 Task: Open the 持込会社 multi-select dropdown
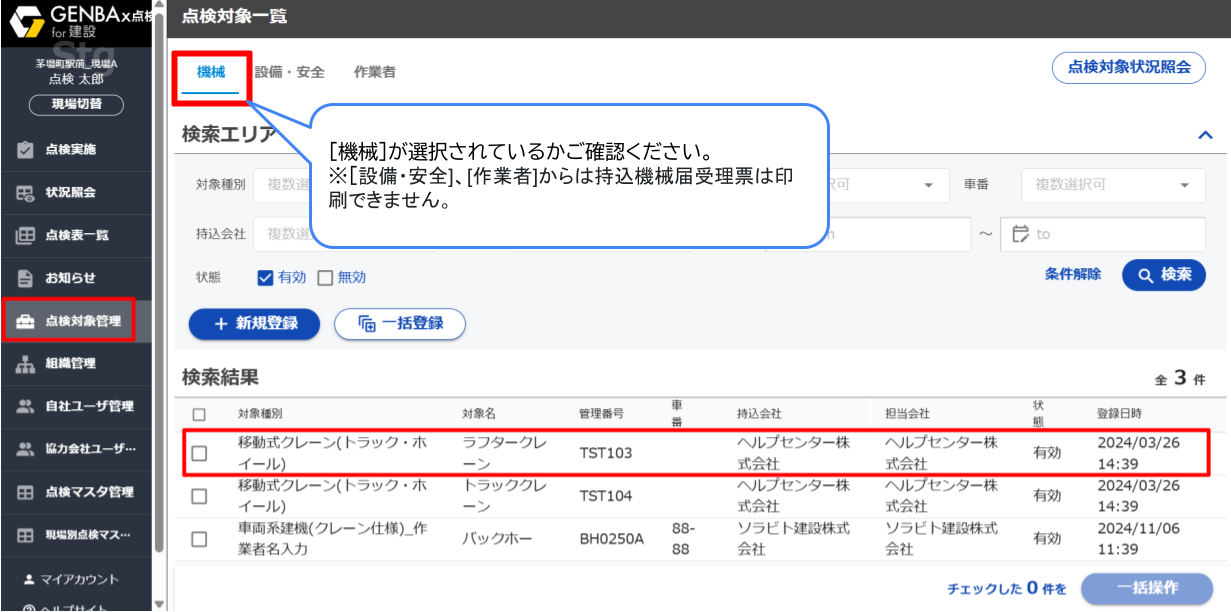(283, 234)
